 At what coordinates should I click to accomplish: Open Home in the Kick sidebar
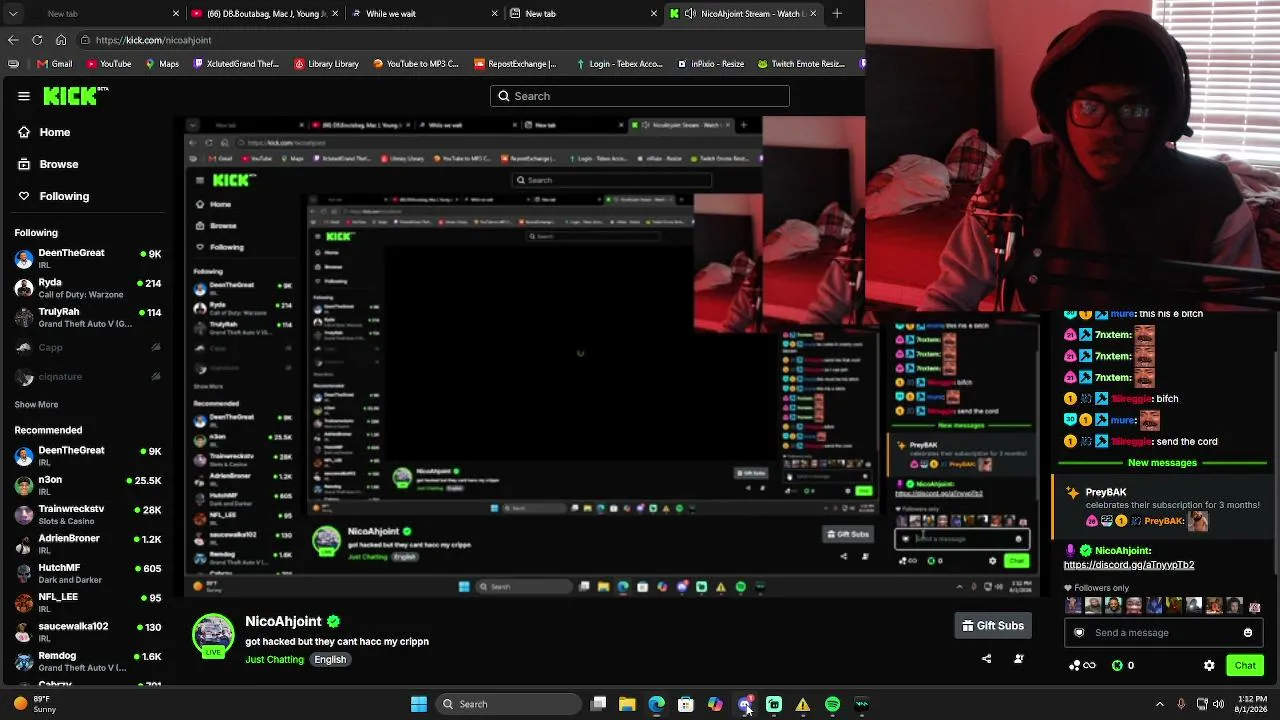click(55, 132)
